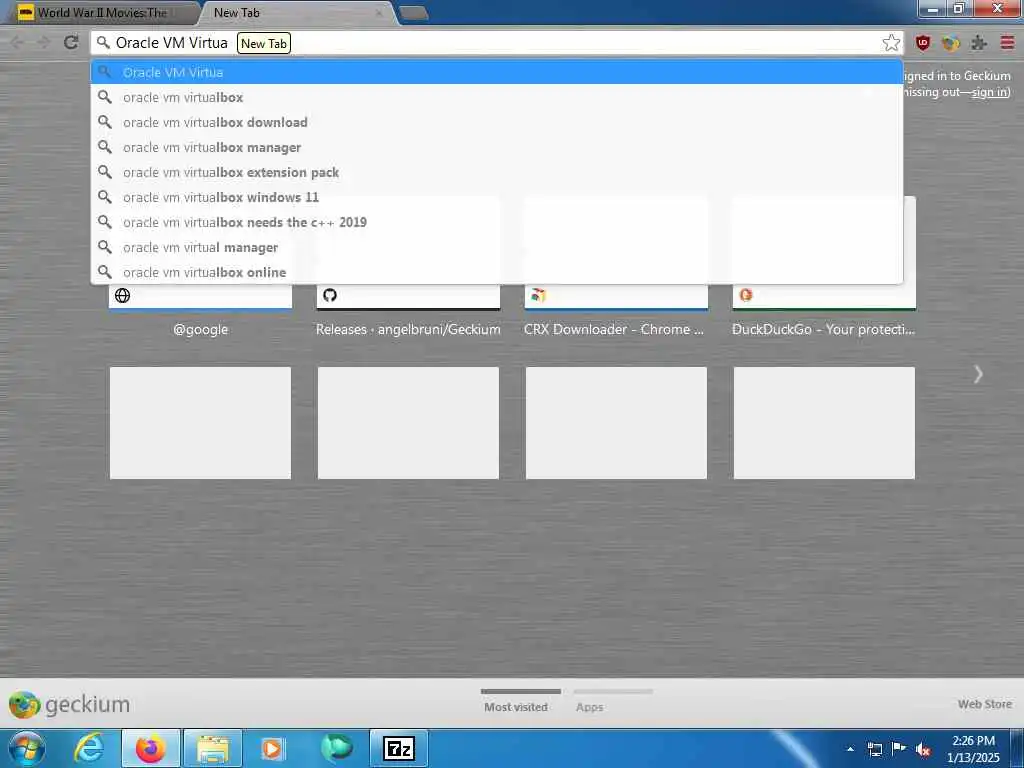
Task: Click the globe favicon on @google tile
Action: (122, 295)
